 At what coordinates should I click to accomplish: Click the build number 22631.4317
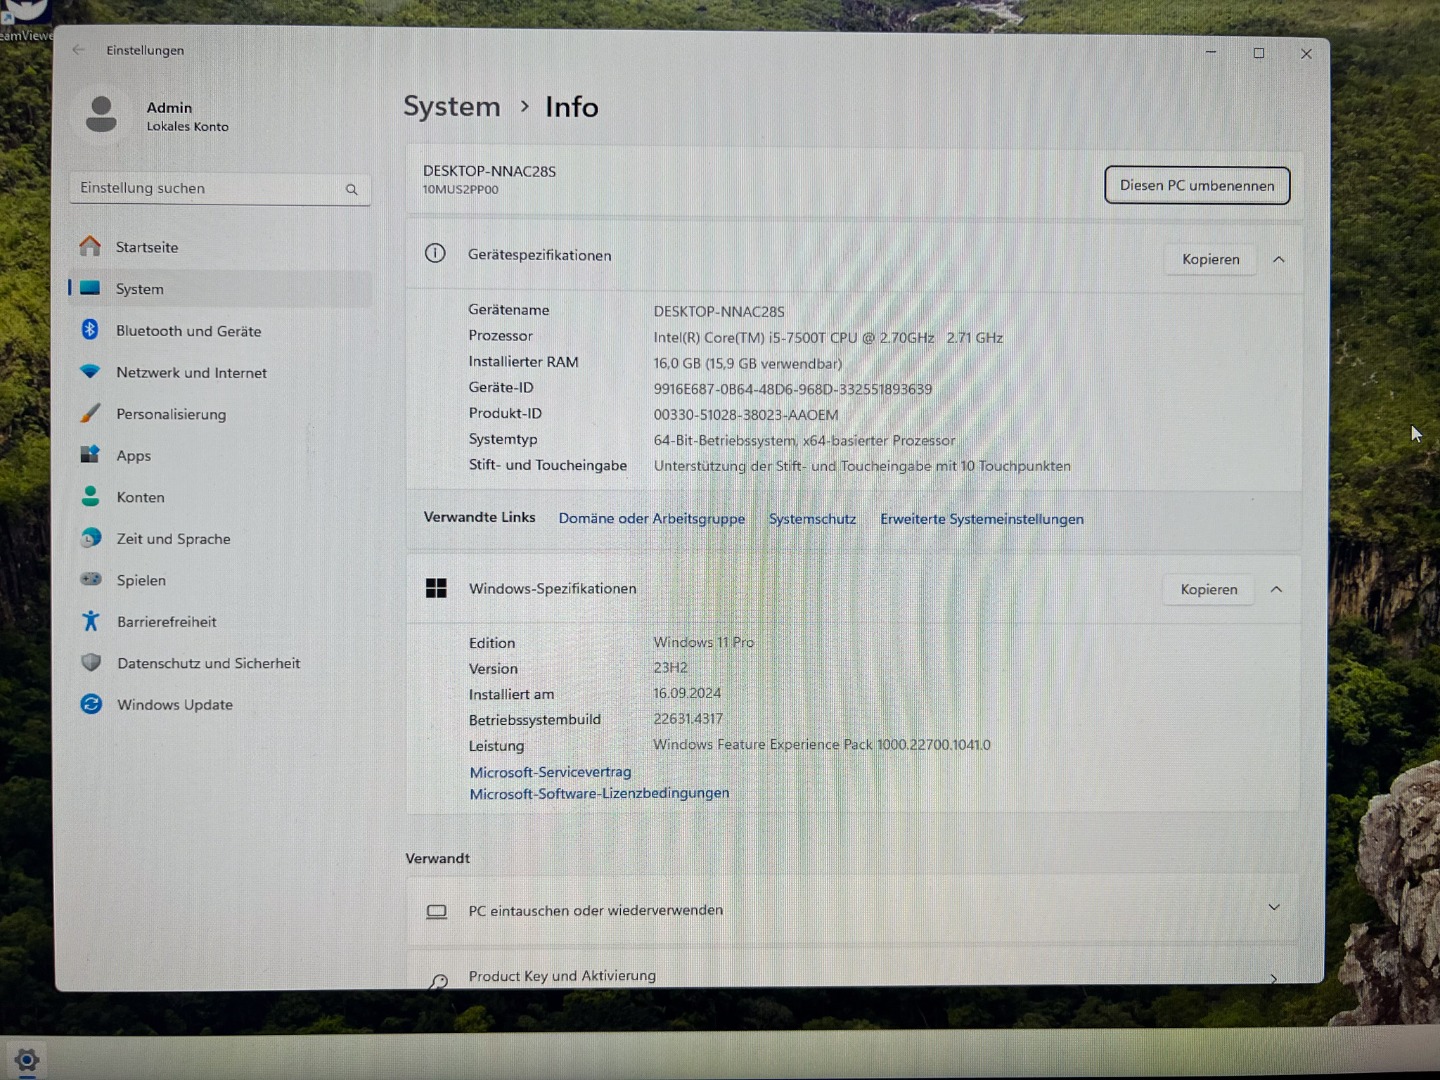point(688,718)
